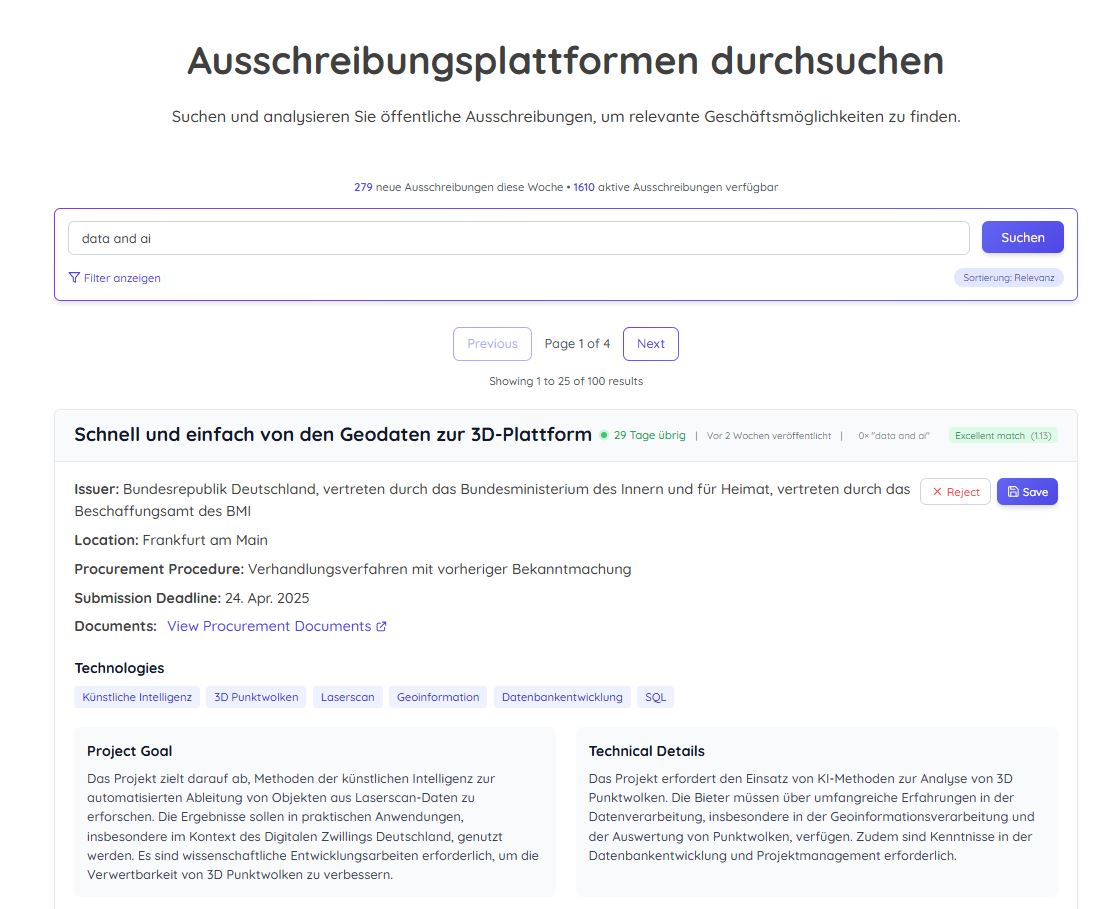Open tender title 'Schnell und einfach von den Geodaten zur 3D-Plattform'
The width and height of the screenshot is (1119, 909).
333,435
